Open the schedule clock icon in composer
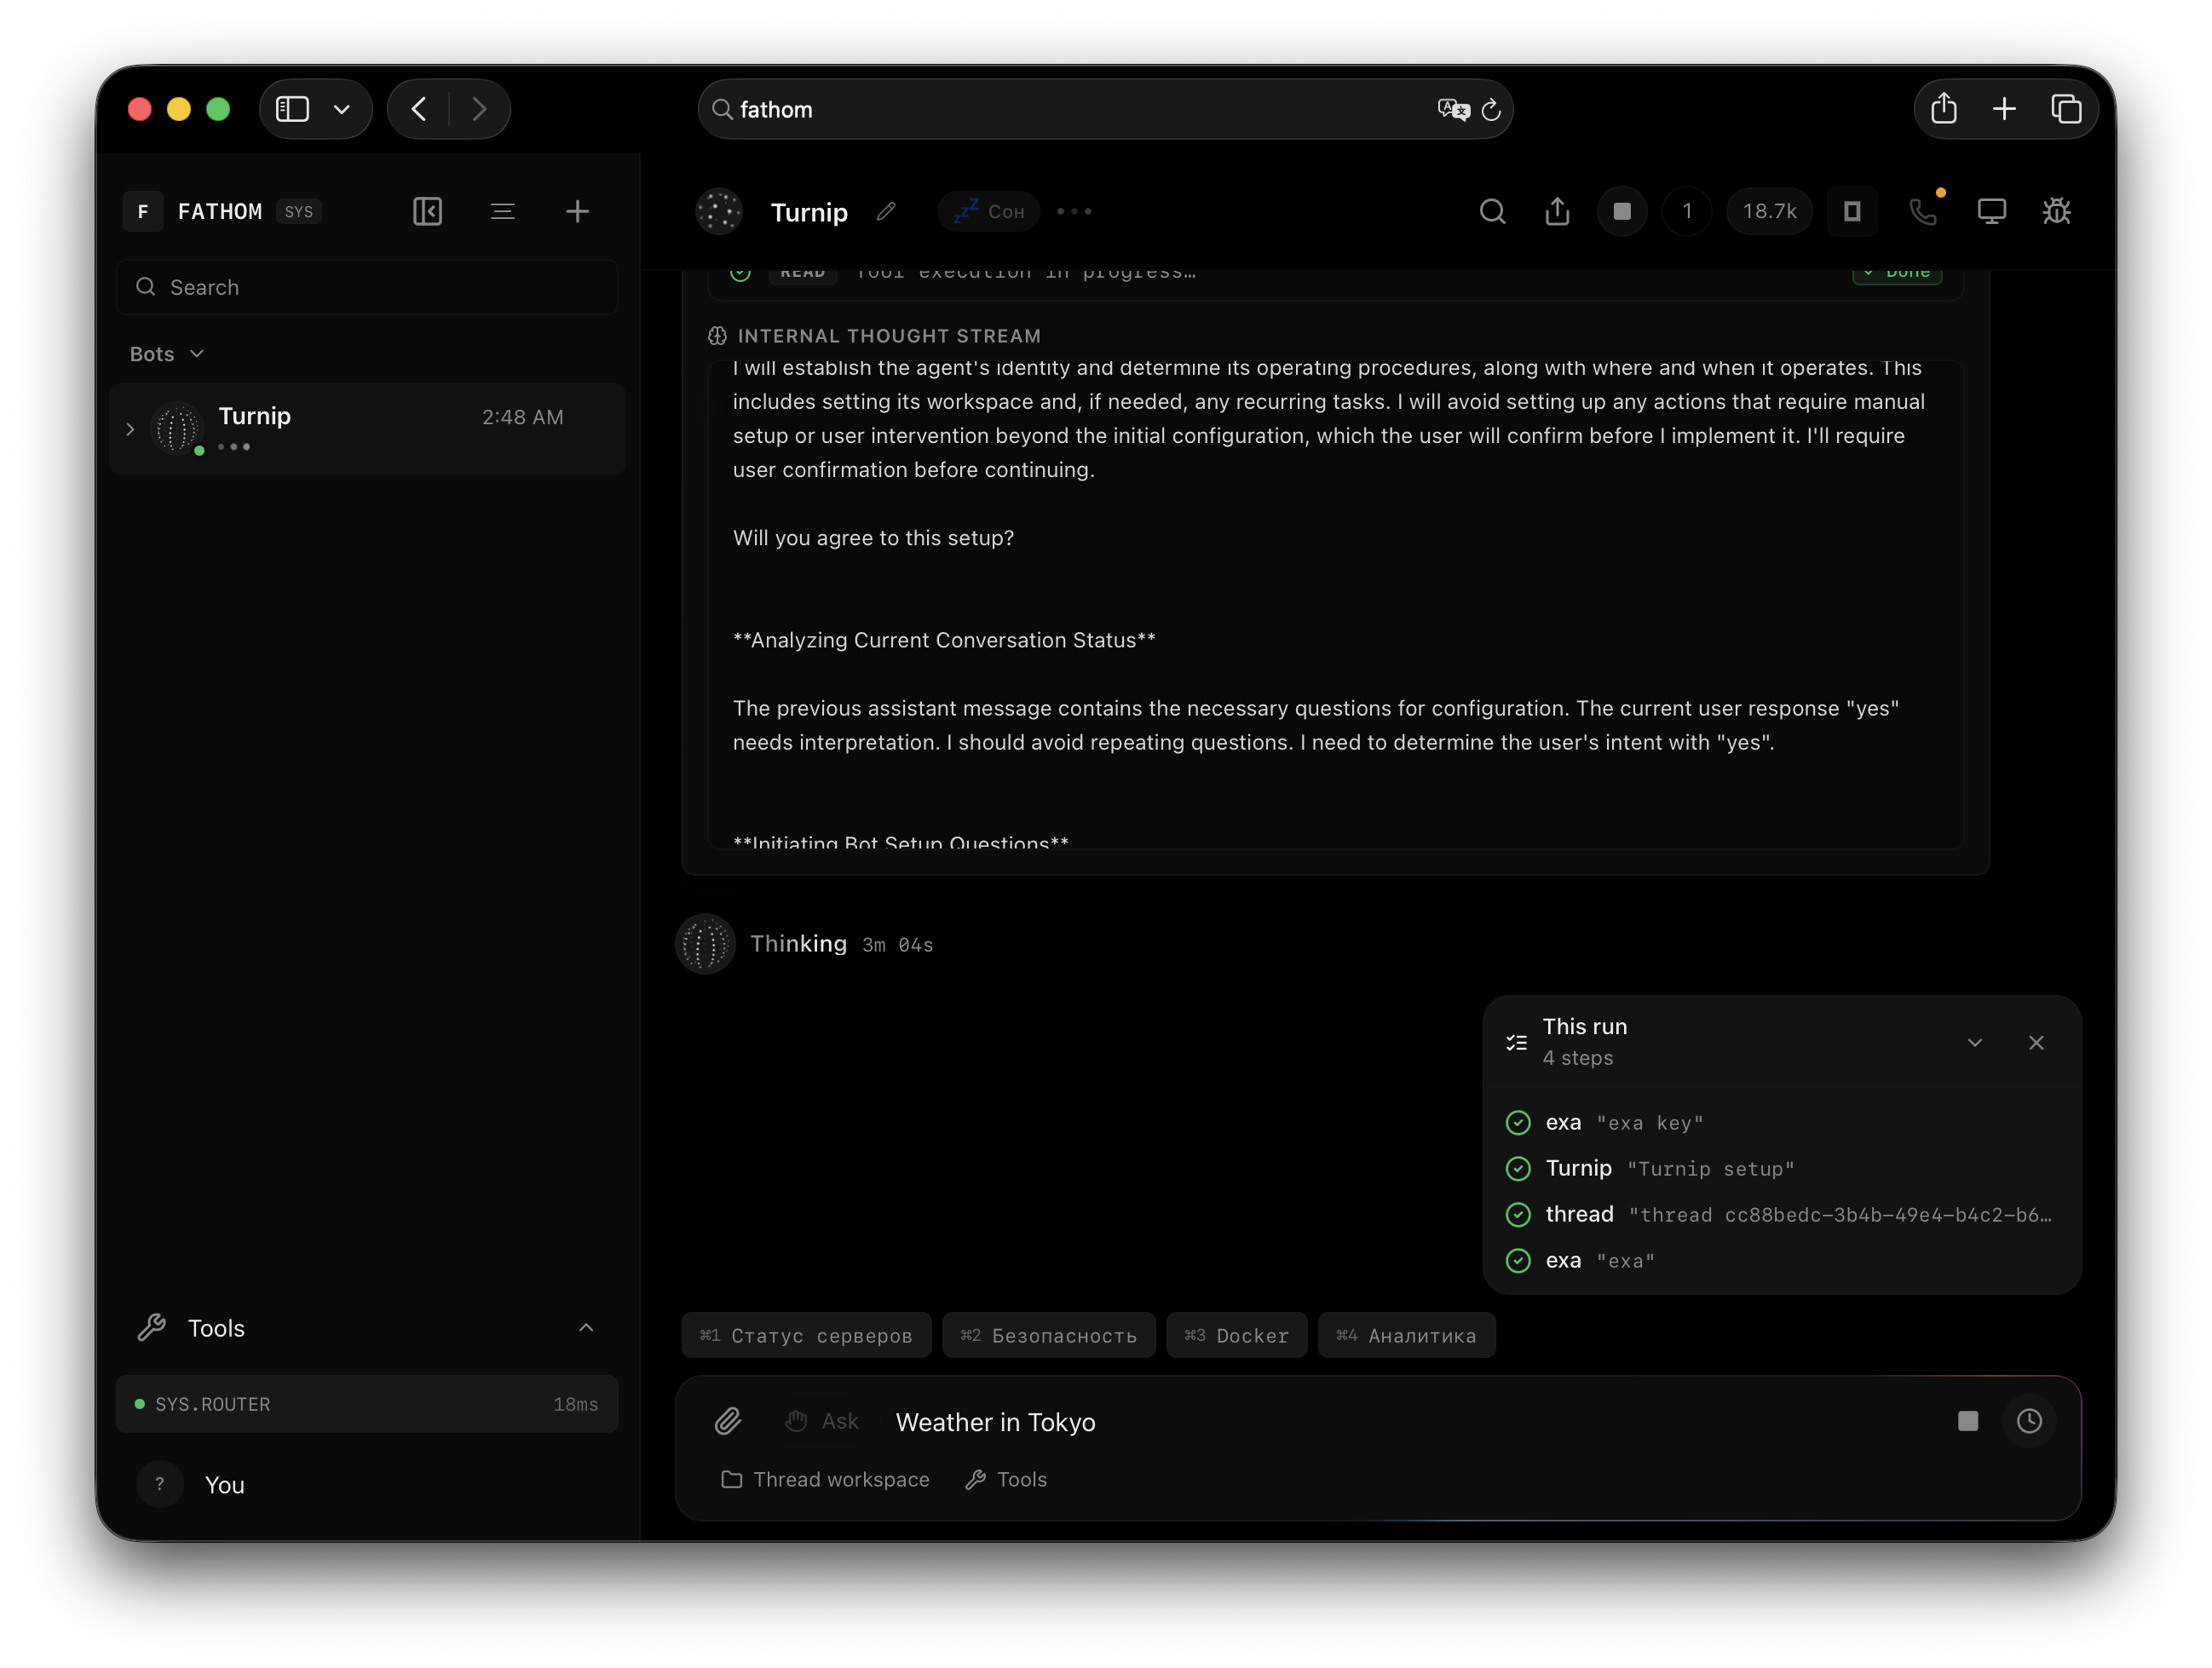This screenshot has width=2212, height=1668. click(x=2029, y=1421)
